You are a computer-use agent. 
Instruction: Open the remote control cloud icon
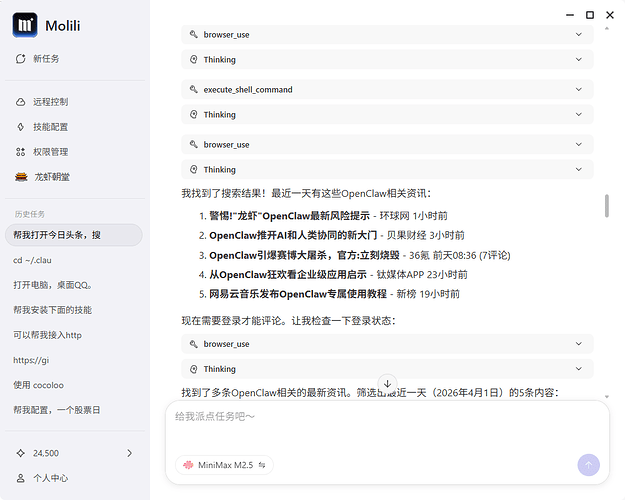point(20,102)
